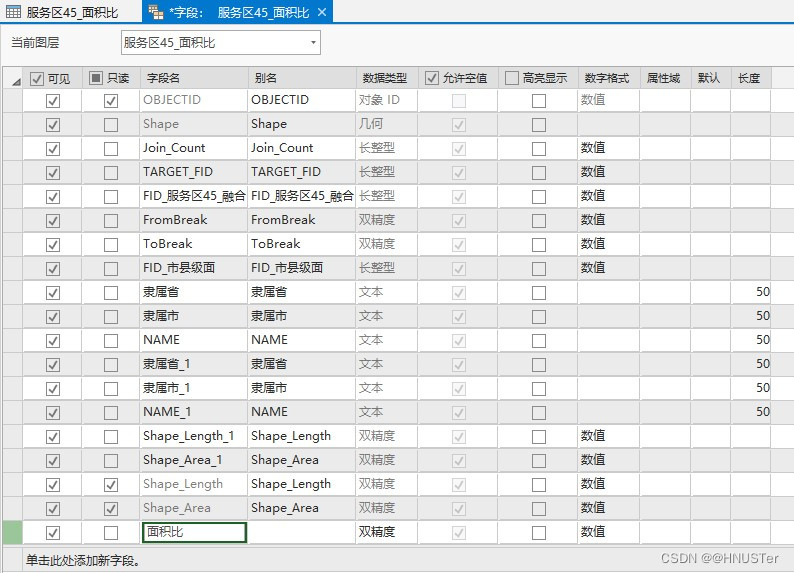Click the FID_市县级面 field name
Screen dimensions: 794x573
[x=194, y=268]
